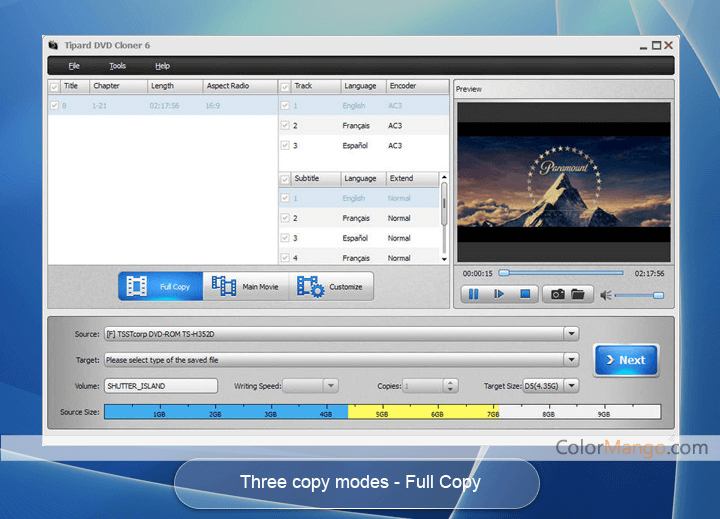Click the step-forward frame button
The height and width of the screenshot is (519, 720).
(x=499, y=294)
